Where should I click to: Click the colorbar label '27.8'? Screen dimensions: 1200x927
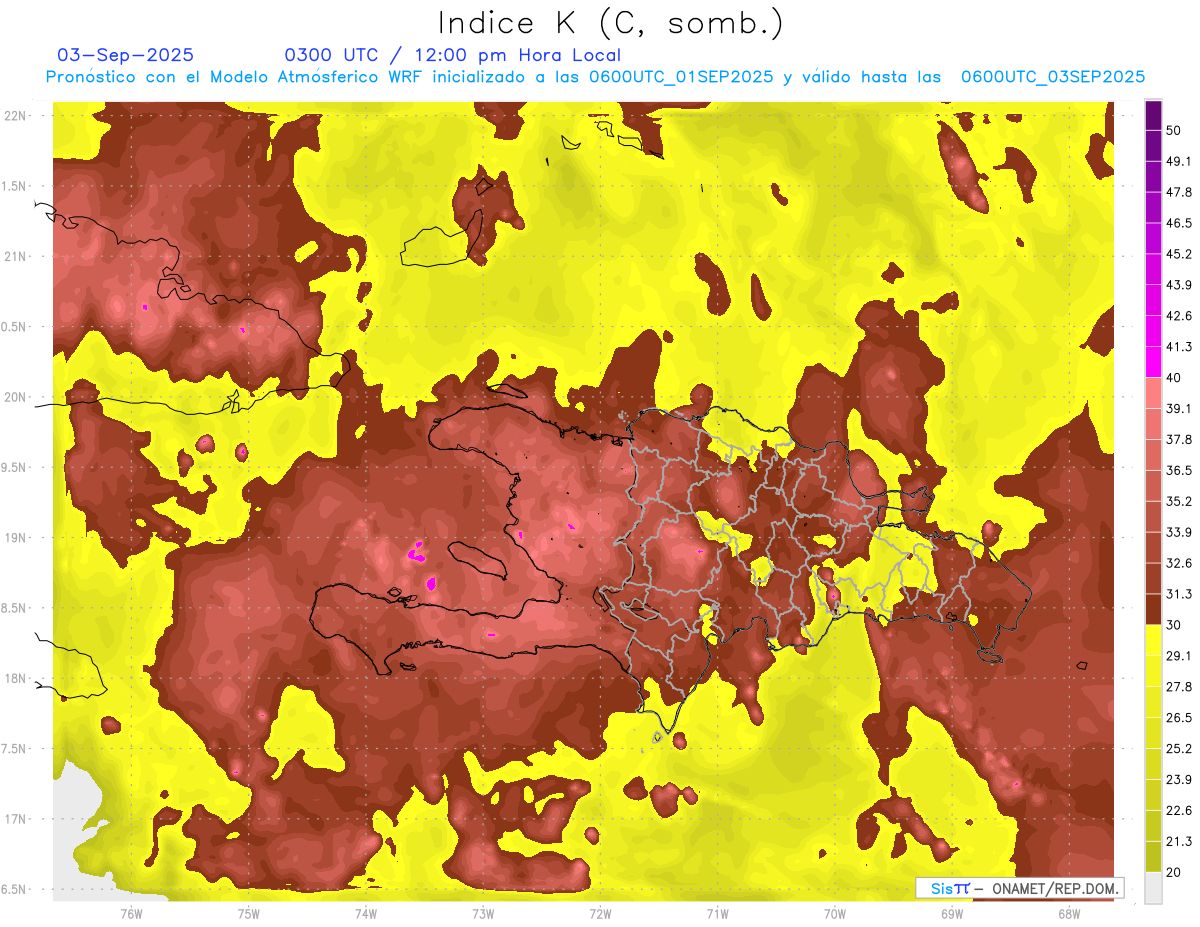click(1179, 687)
